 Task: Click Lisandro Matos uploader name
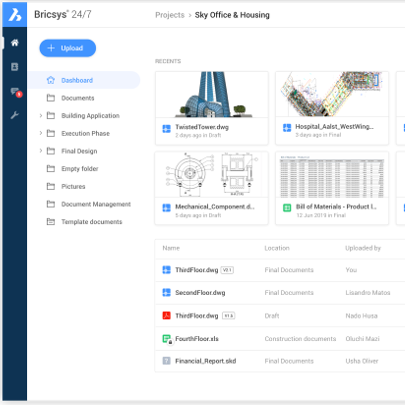[368, 293]
